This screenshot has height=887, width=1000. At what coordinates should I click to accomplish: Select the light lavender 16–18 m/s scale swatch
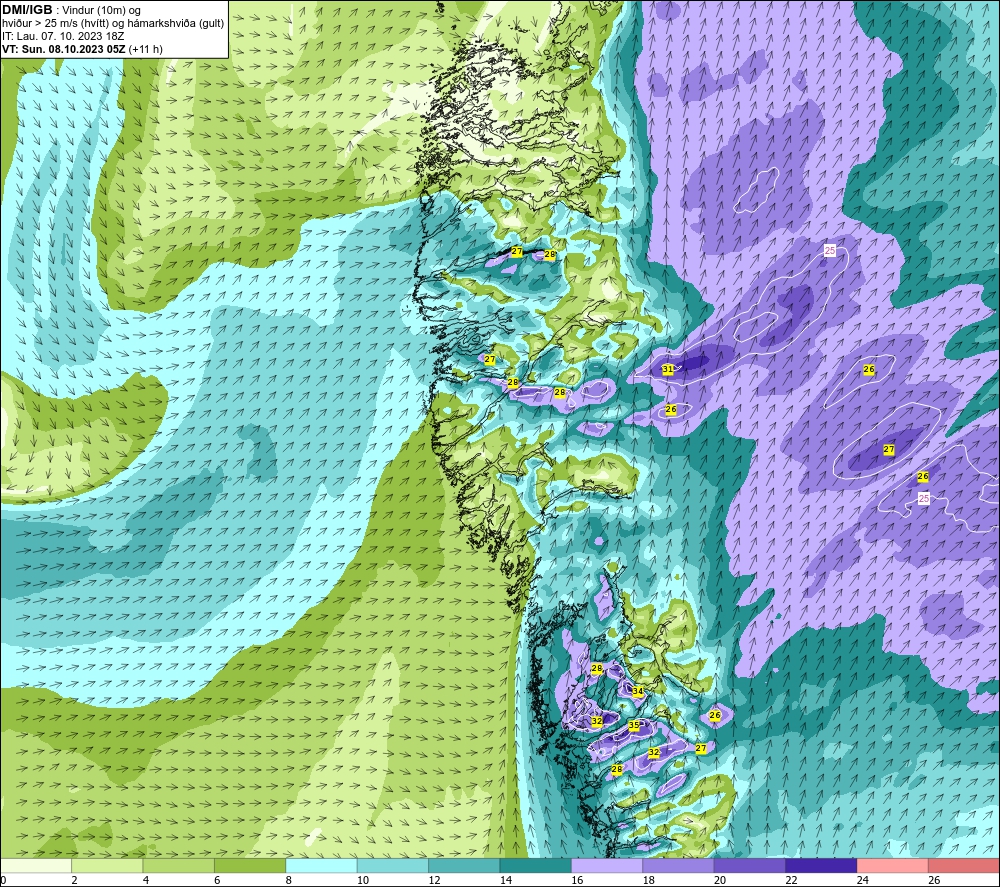point(607,866)
